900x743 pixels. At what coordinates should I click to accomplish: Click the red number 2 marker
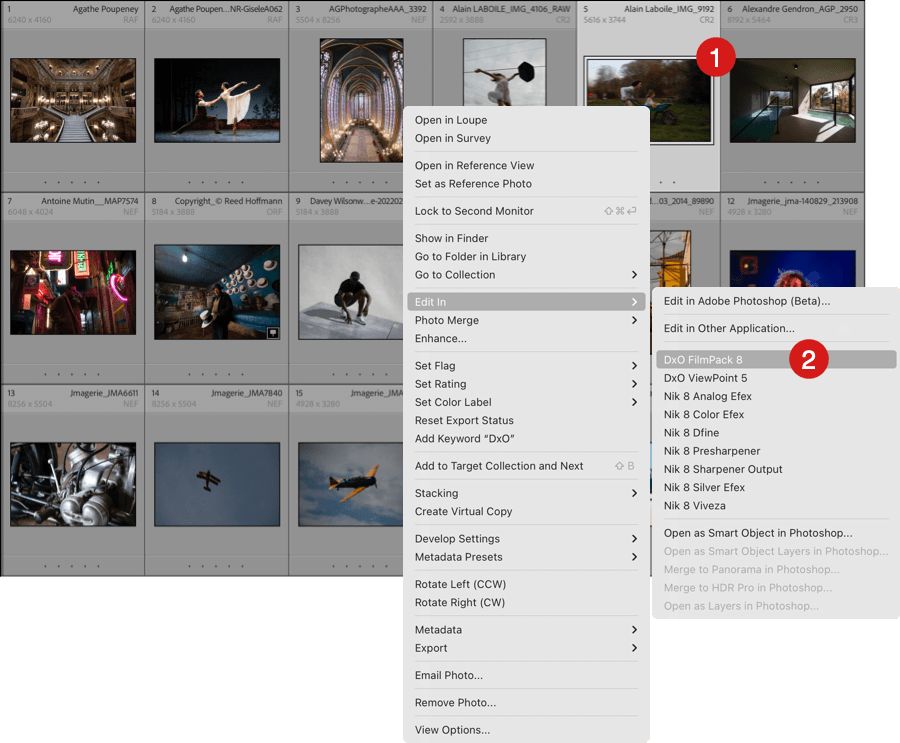click(808, 360)
